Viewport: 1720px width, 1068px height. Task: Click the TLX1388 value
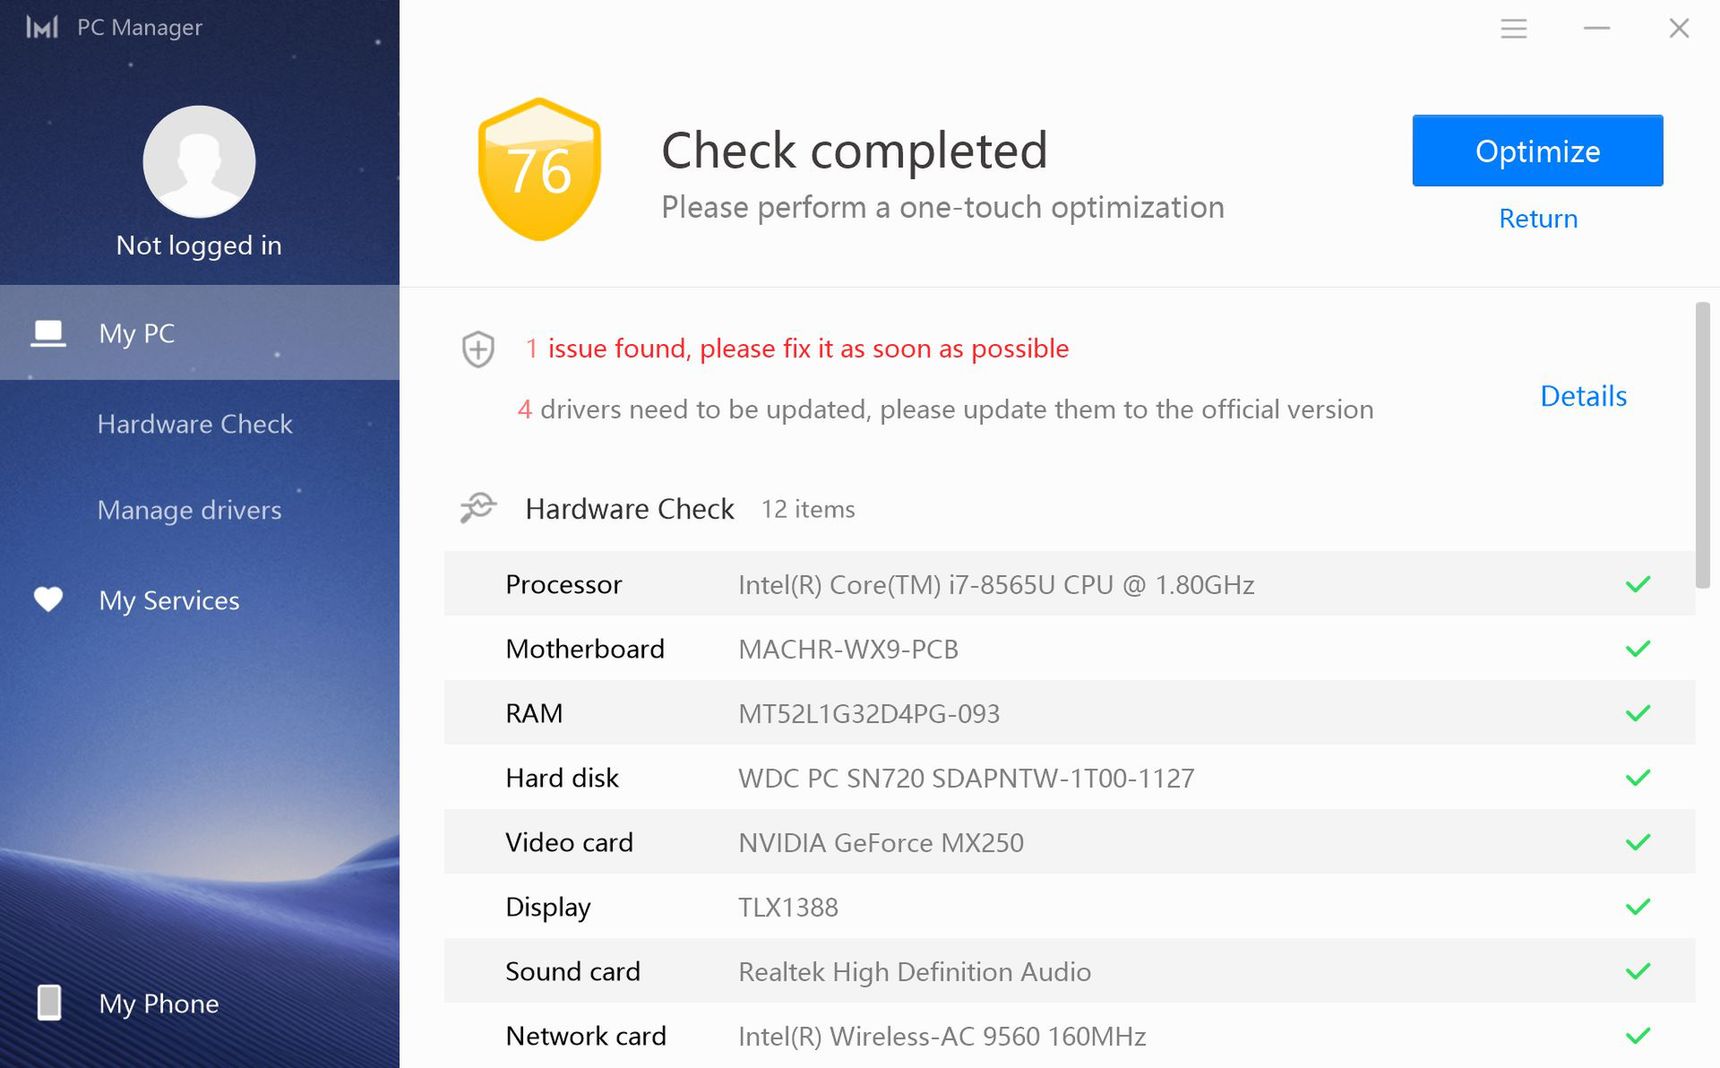coord(788,907)
